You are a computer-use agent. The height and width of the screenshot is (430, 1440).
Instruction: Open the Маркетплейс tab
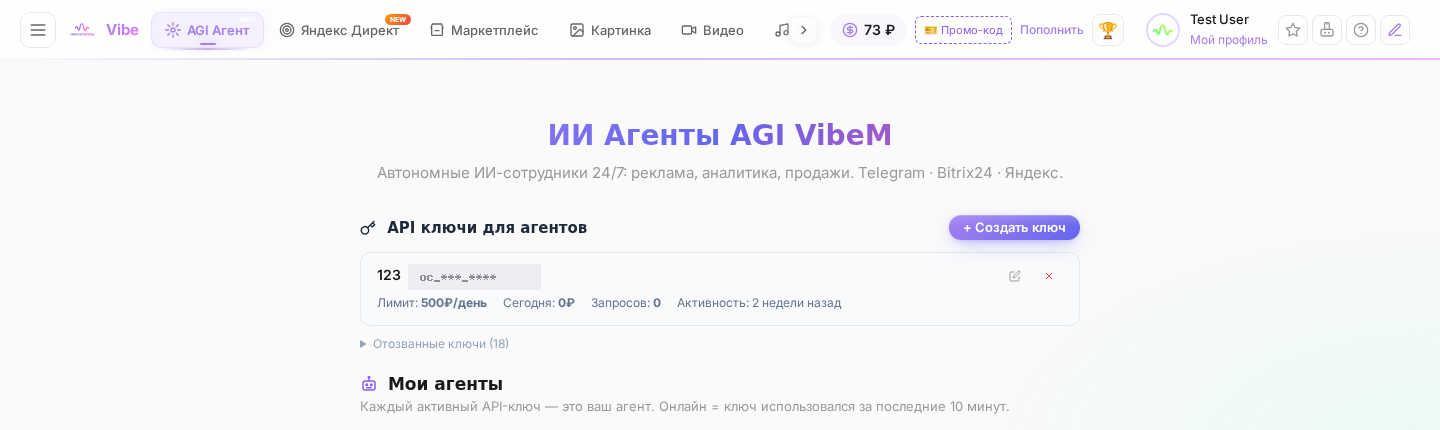[484, 30]
